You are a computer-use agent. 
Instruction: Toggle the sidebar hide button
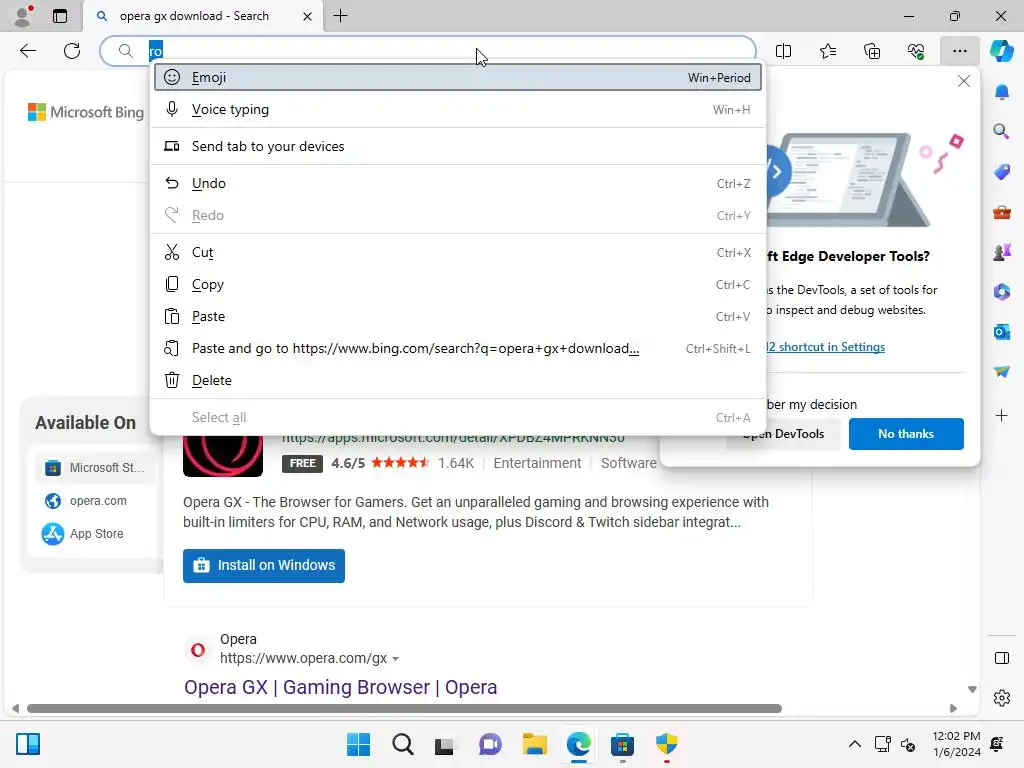click(x=1002, y=658)
